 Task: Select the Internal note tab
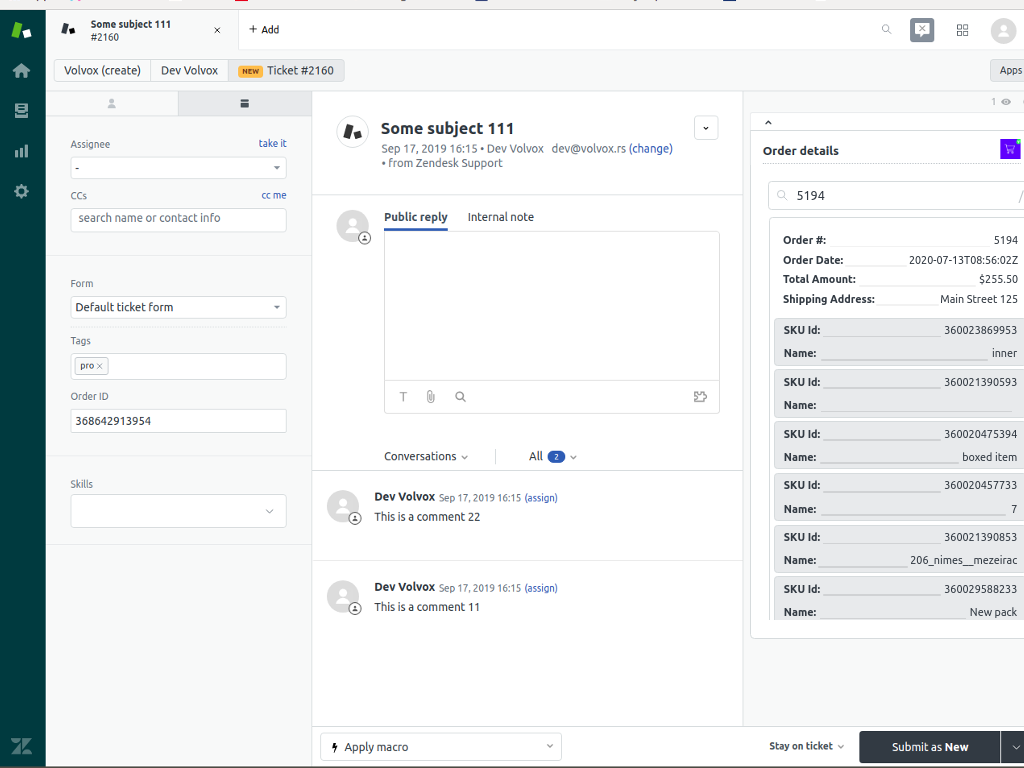coord(500,217)
